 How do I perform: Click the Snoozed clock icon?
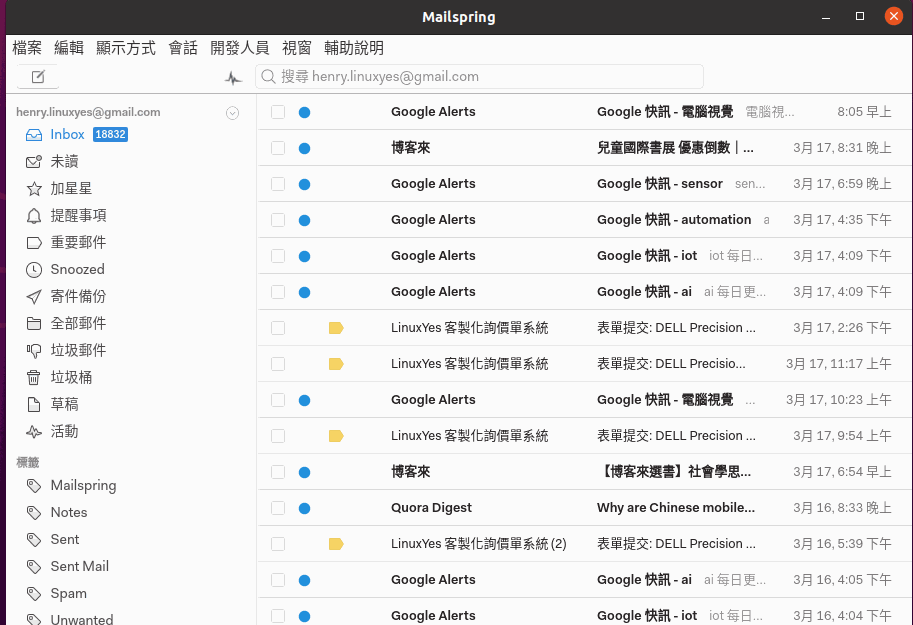[34, 270]
